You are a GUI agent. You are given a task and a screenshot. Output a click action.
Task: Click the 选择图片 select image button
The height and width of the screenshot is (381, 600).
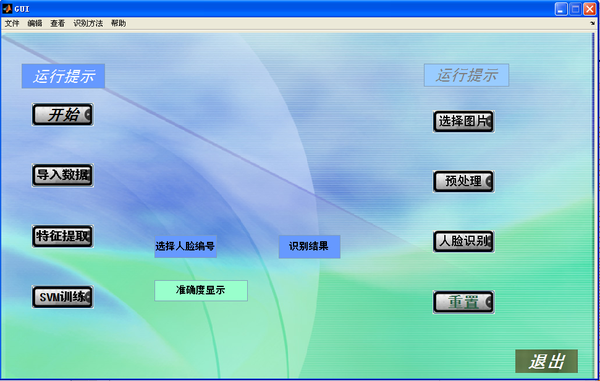[x=463, y=122]
